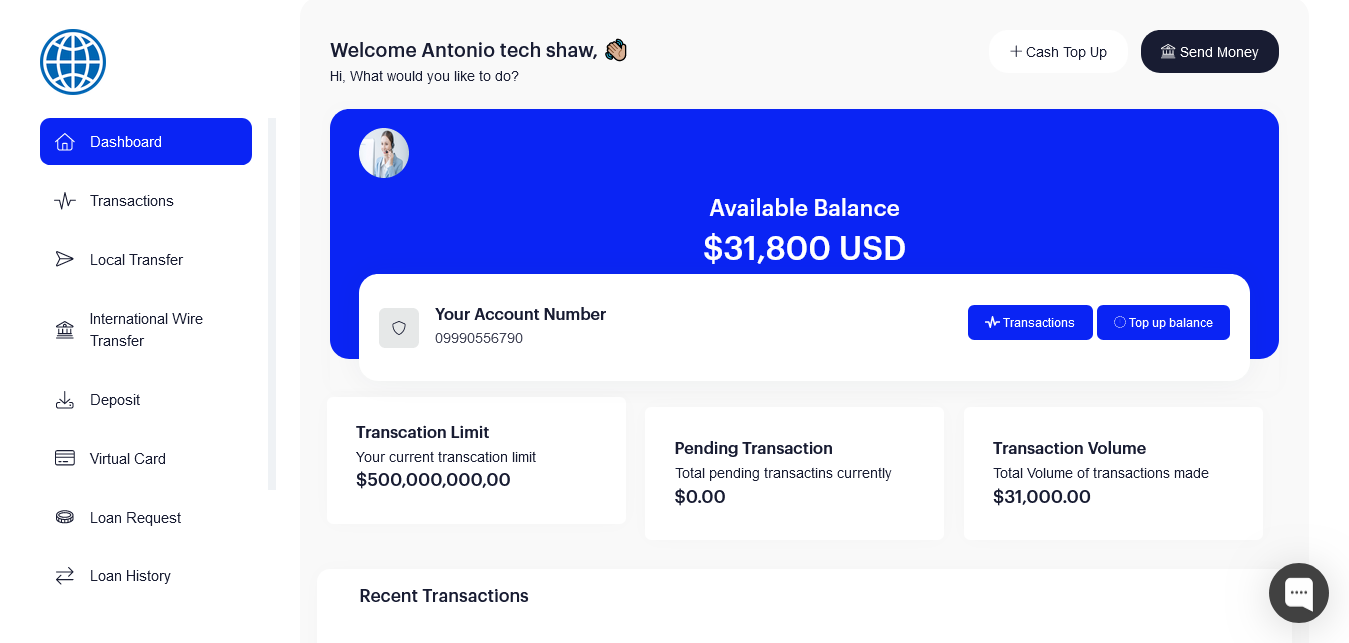
Task: Click the blue Transactions button
Action: (x=1030, y=323)
